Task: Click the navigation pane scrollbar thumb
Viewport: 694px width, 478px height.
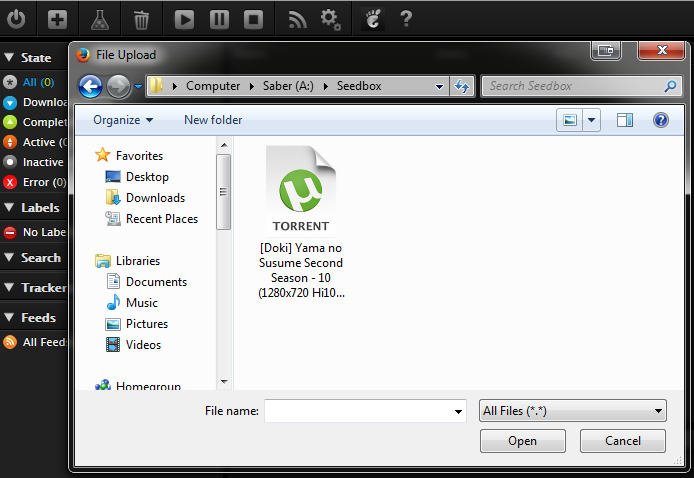Action: pos(224,192)
